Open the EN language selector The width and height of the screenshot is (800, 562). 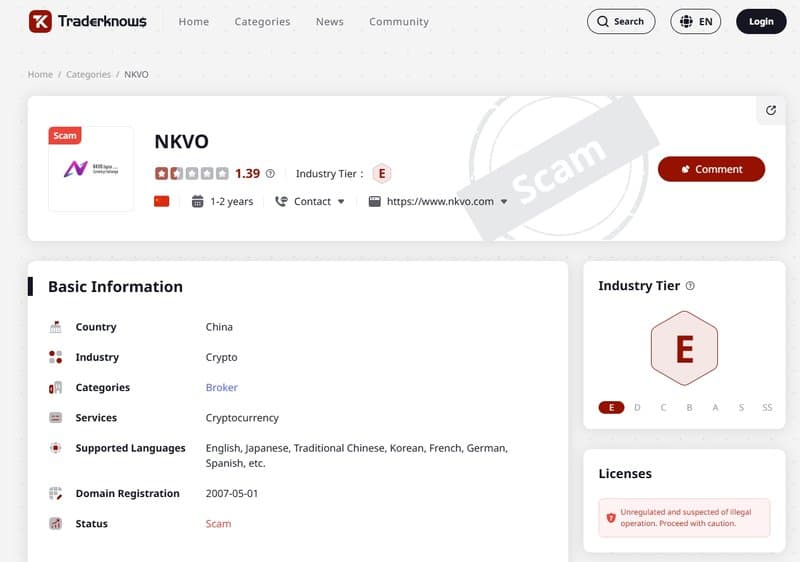[695, 21]
